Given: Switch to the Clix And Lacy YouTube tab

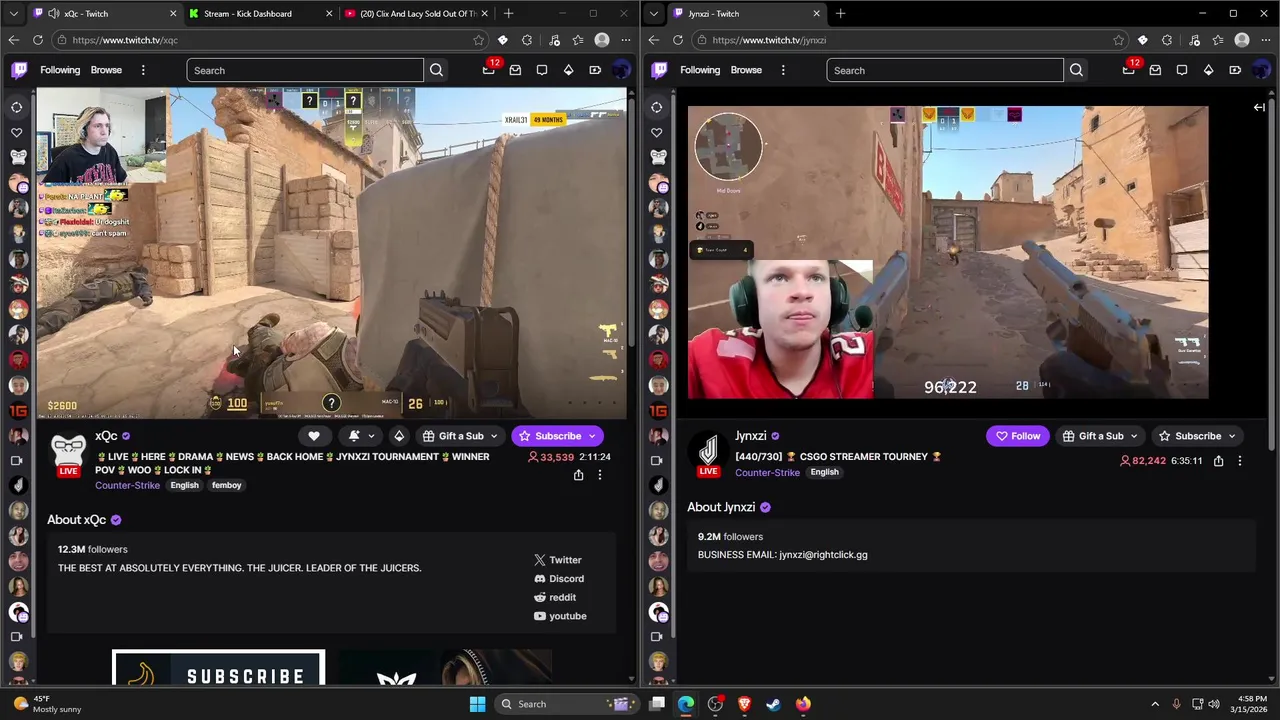Looking at the screenshot, I should pyautogui.click(x=417, y=13).
